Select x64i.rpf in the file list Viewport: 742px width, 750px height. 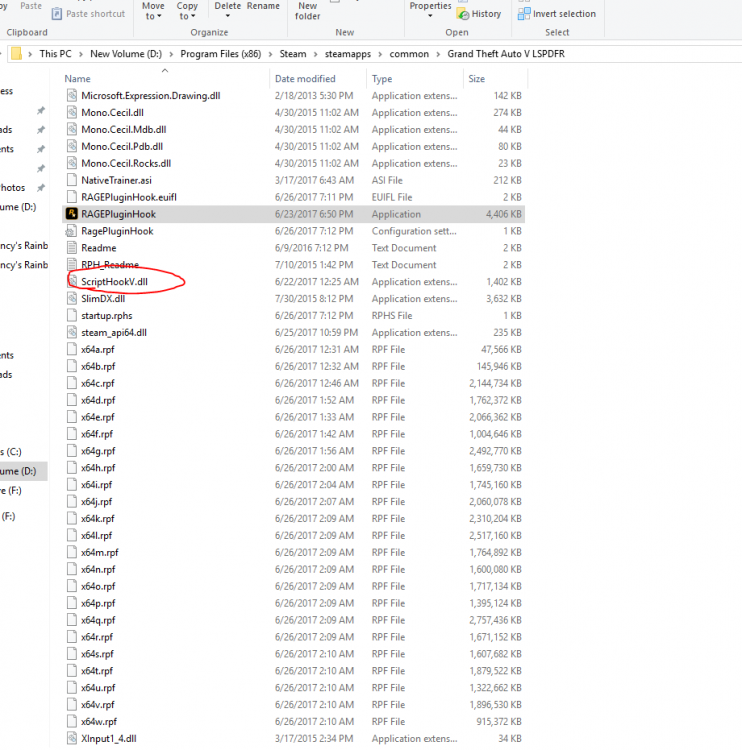pos(294,485)
